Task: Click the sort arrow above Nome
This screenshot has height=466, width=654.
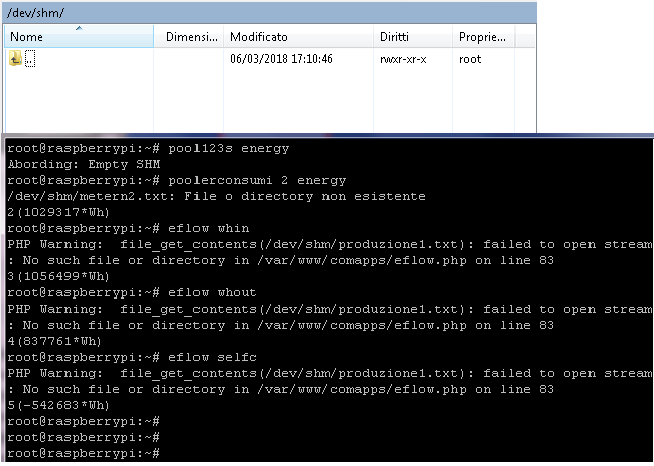Action: [x=79, y=28]
